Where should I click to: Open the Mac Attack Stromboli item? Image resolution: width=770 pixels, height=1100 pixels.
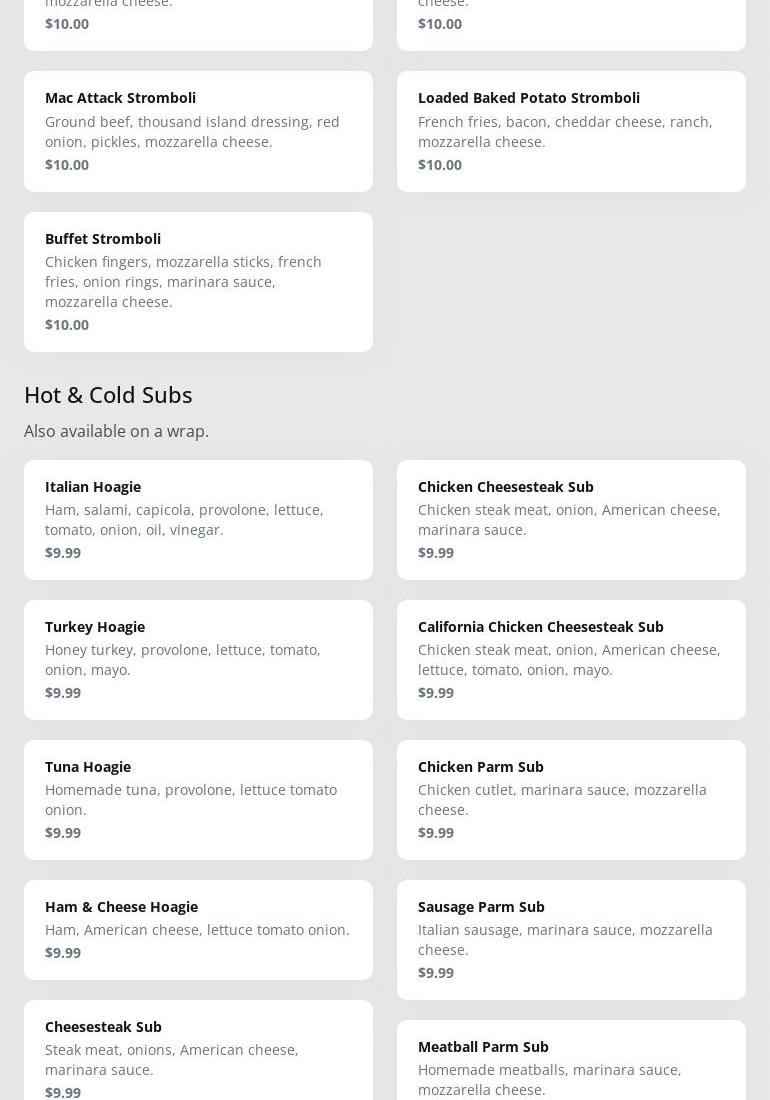pos(198,131)
